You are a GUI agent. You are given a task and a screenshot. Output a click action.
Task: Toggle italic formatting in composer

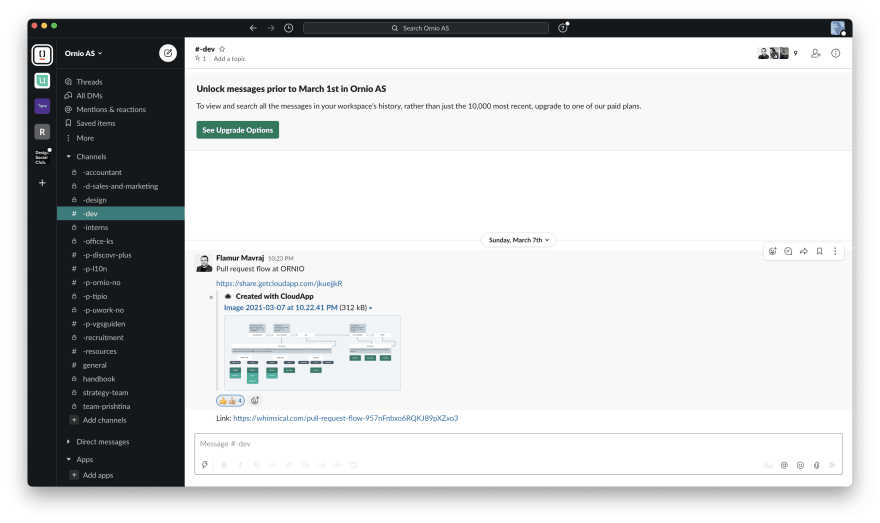pos(240,465)
